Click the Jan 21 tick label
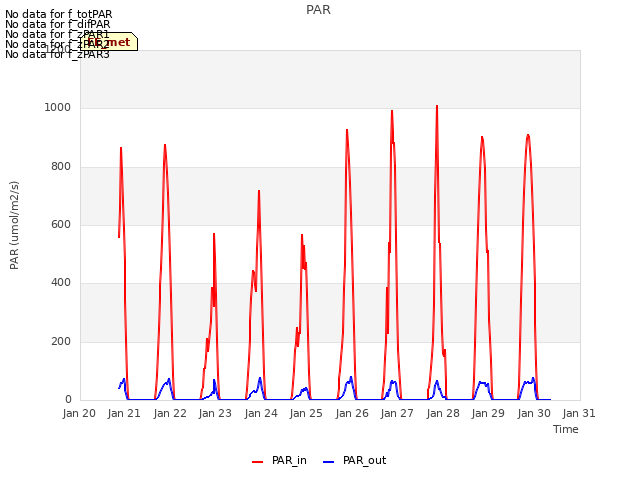The image size is (640, 480). click(124, 413)
